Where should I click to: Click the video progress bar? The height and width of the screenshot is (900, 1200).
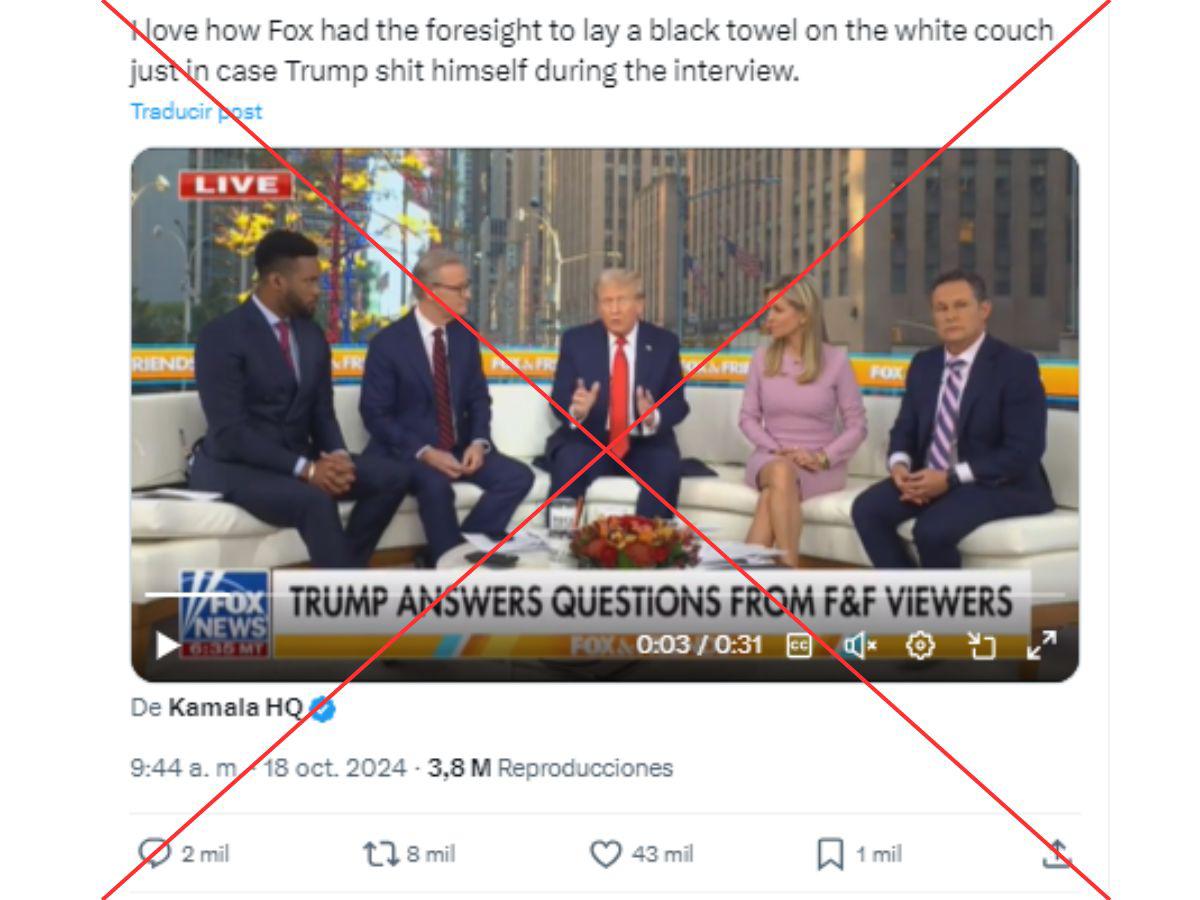tap(605, 596)
